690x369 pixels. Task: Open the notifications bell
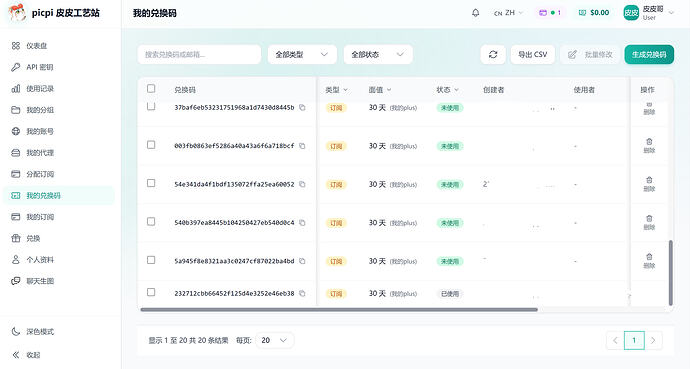click(x=475, y=13)
